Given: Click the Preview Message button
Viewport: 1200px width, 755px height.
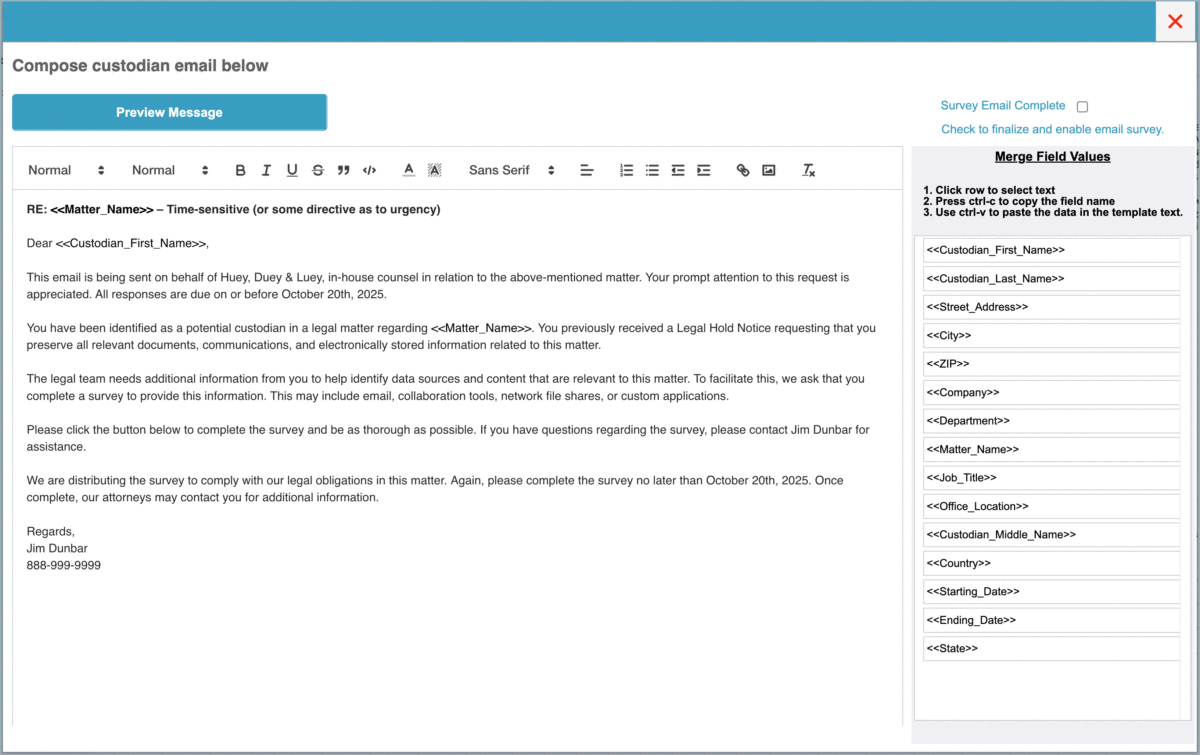Looking at the screenshot, I should 169,112.
